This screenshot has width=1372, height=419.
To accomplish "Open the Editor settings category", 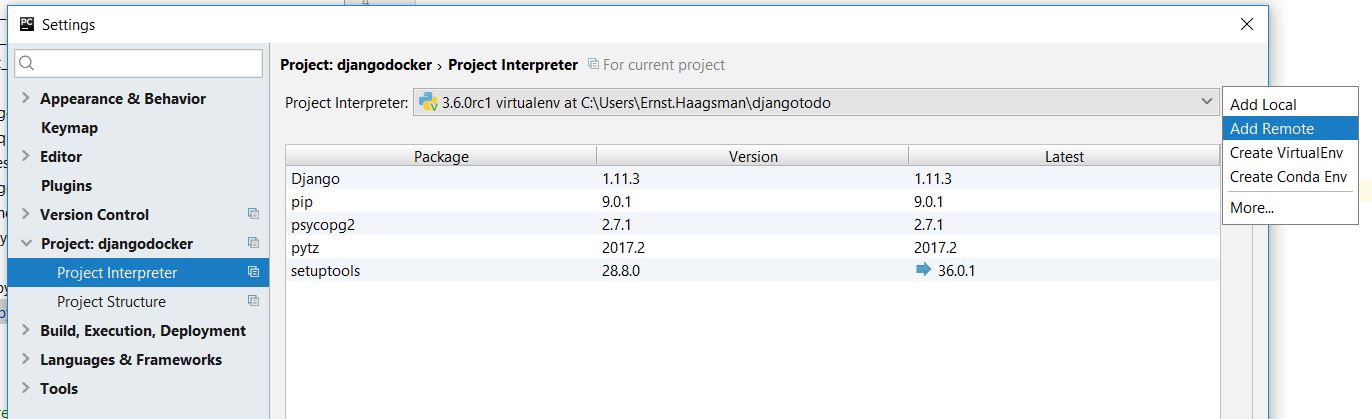I will pos(61,156).
